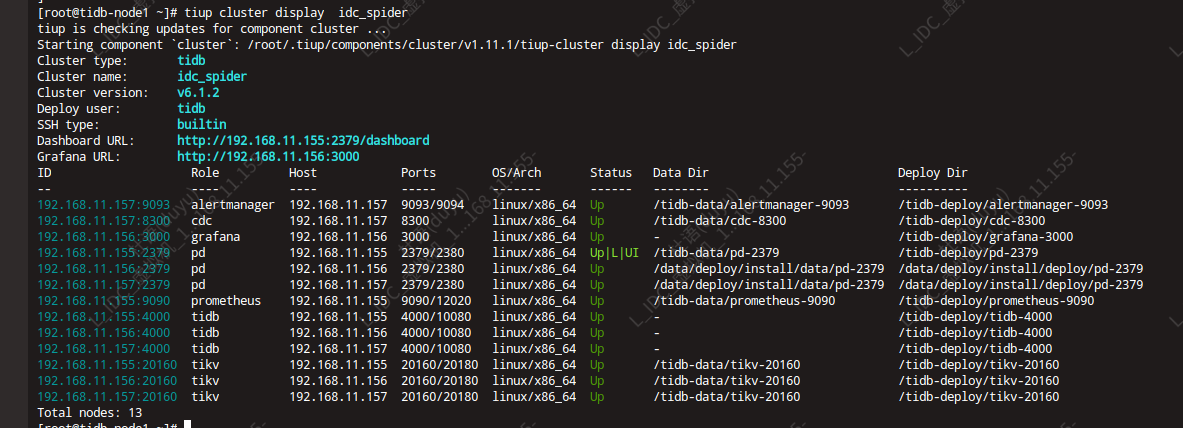1183x428 pixels.
Task: Click the host 192.168.11.156 in grafana row
Action: click(339, 236)
